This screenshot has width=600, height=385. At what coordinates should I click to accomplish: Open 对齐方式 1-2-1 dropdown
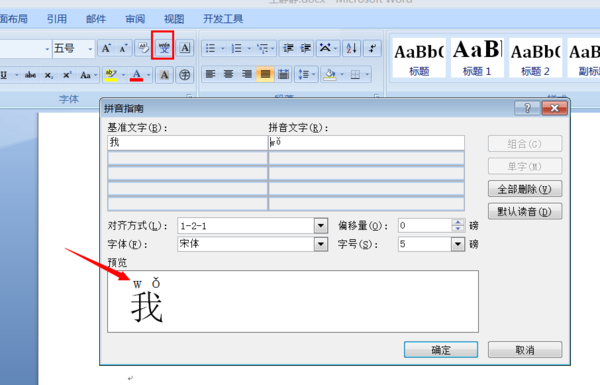click(x=321, y=226)
